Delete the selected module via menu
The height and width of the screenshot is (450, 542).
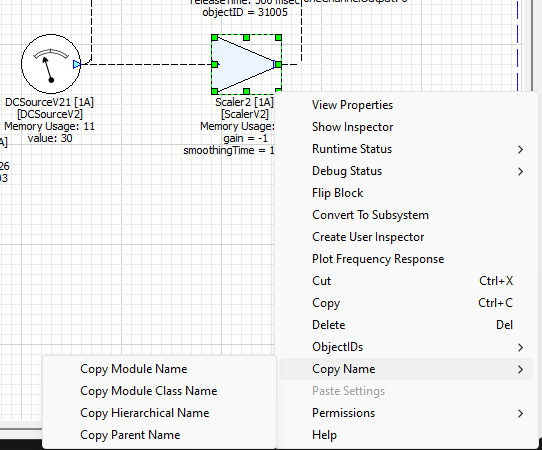click(406, 325)
